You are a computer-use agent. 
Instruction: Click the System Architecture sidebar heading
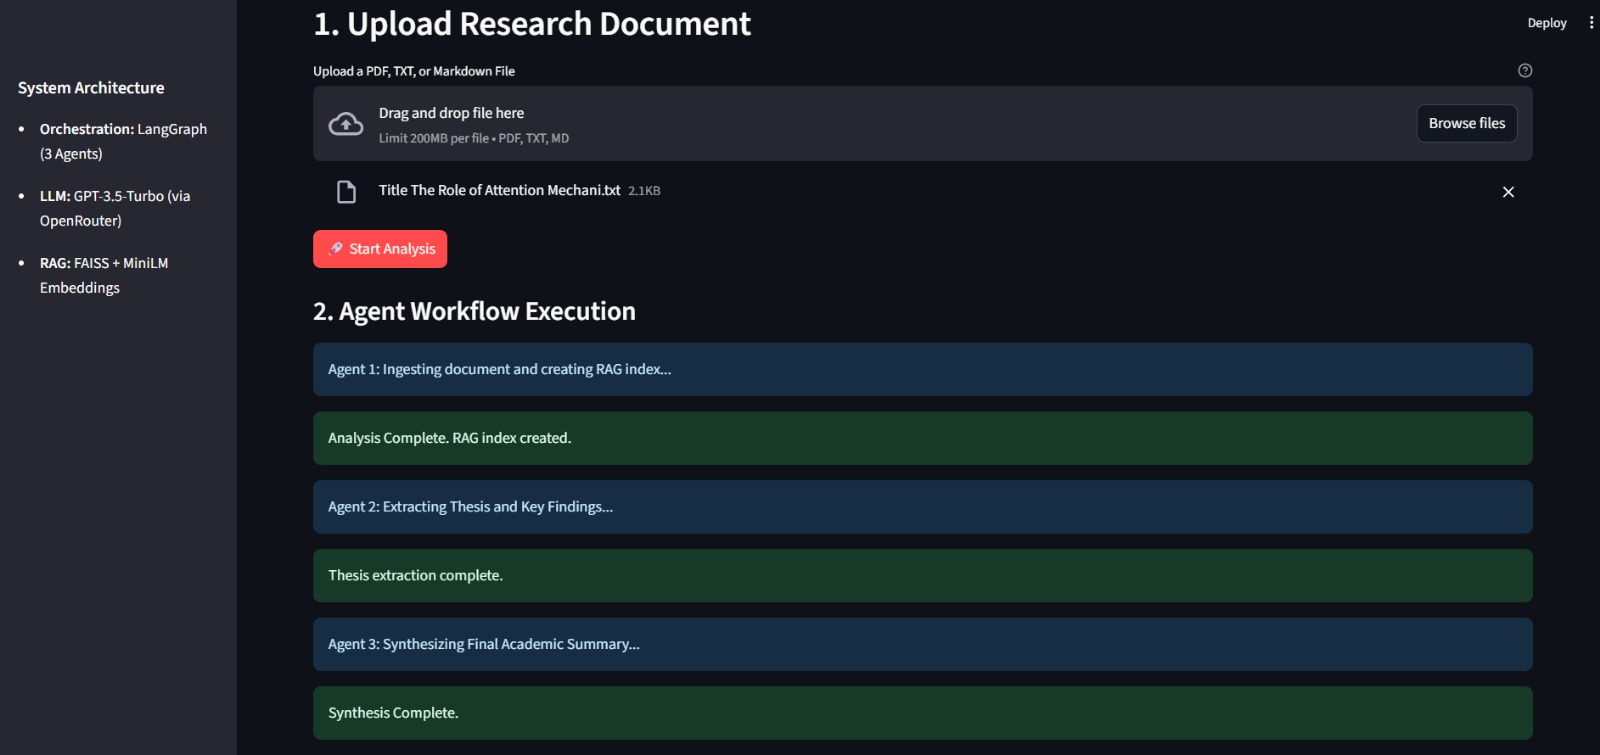[91, 88]
